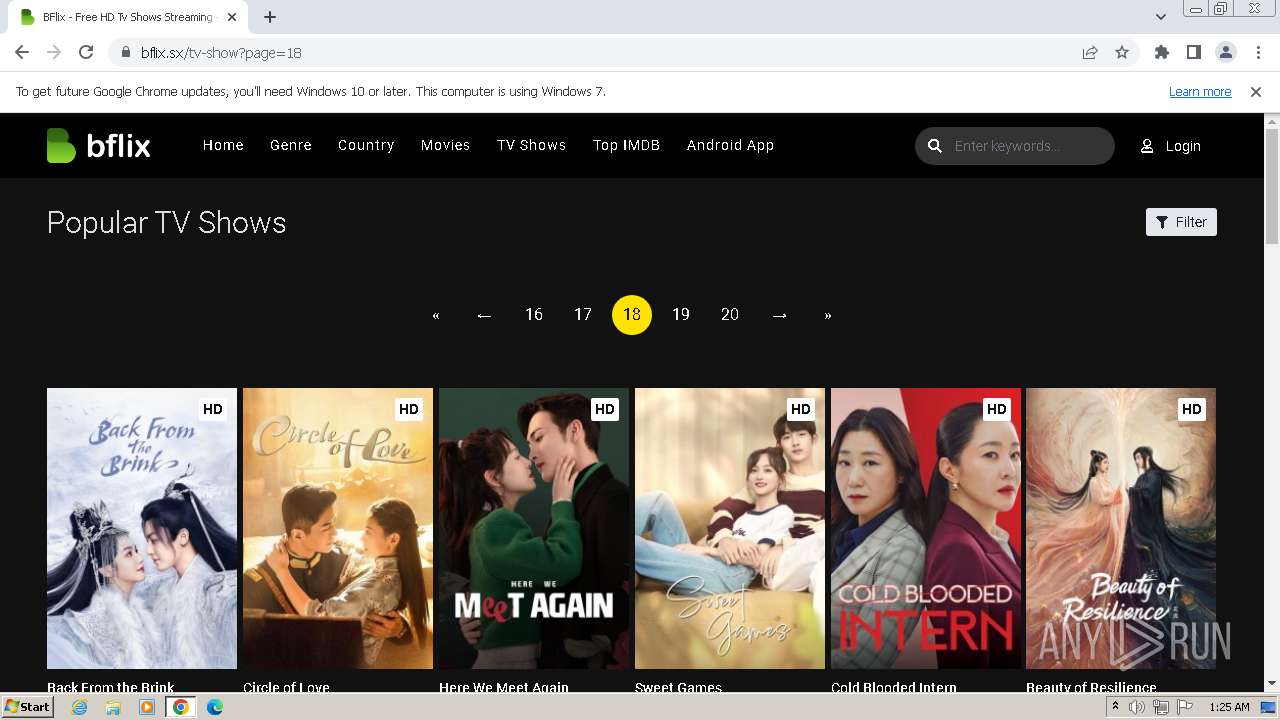Open the network tray icon
Screen dimensions: 1280x720
[1161, 707]
